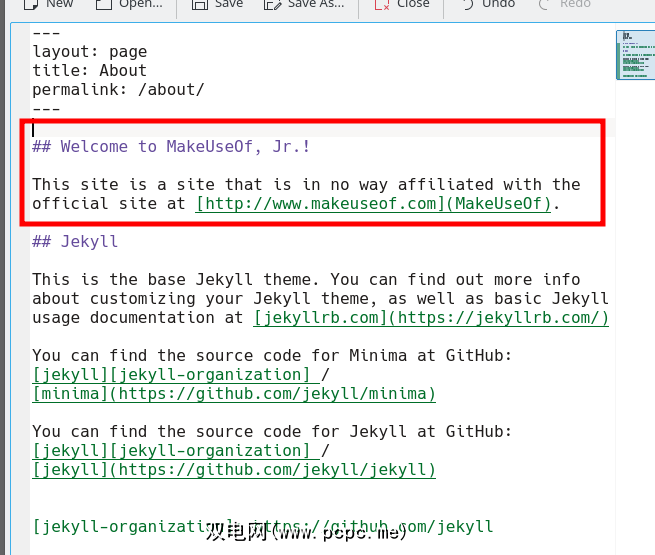Screen dimensions: 655x555
Task: Click the Open folder icon
Action: (x=104, y=4)
